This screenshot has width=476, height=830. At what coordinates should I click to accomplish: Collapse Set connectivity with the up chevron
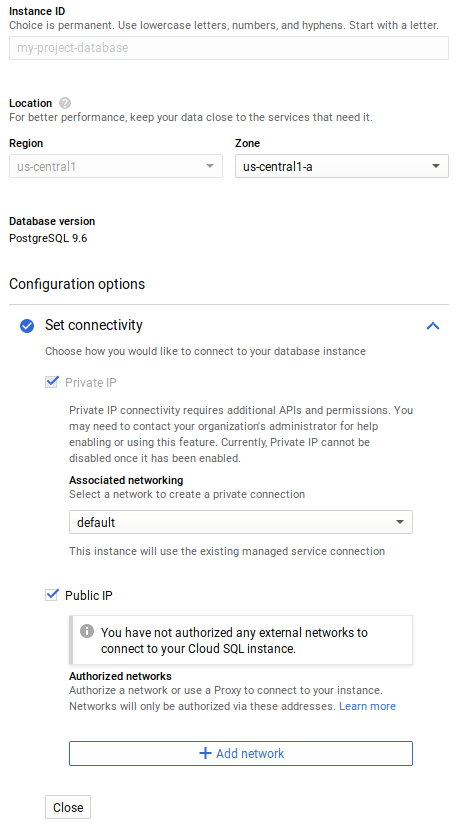pyautogui.click(x=433, y=326)
